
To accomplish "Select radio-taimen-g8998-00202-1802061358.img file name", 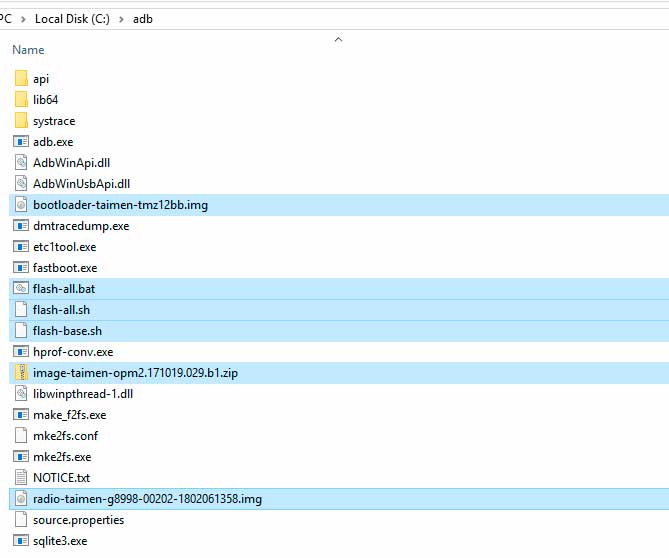I will pyautogui.click(x=147, y=499).
